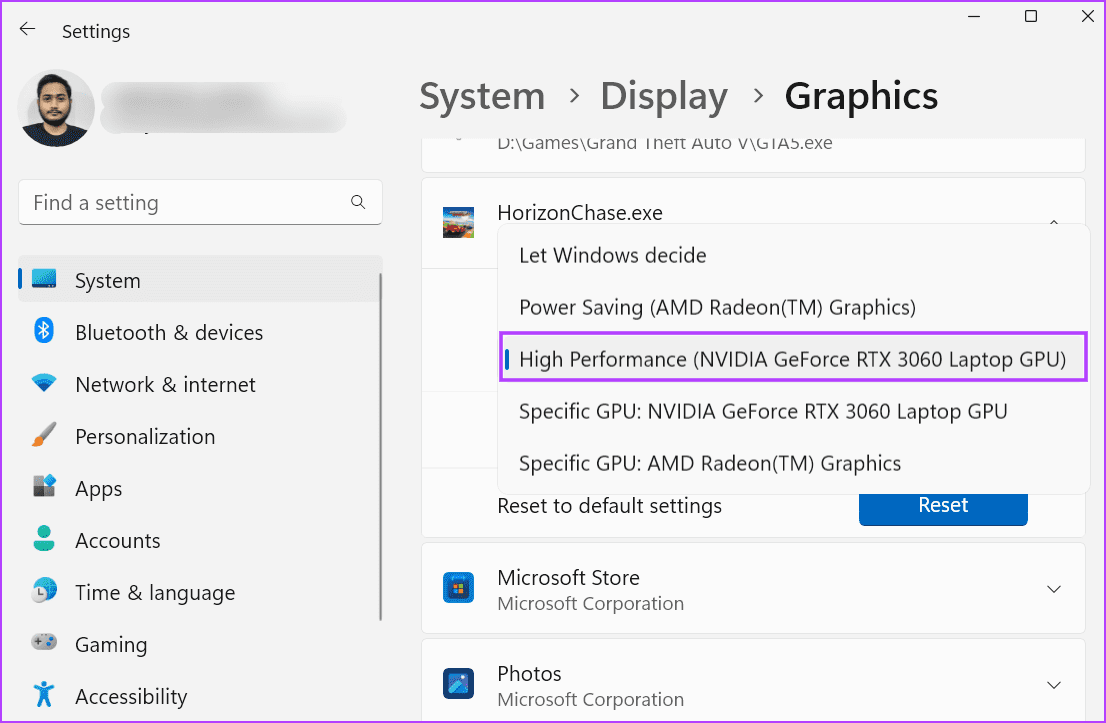The image size is (1106, 723).
Task: Expand the Microsoft Store entry
Action: 1054,589
